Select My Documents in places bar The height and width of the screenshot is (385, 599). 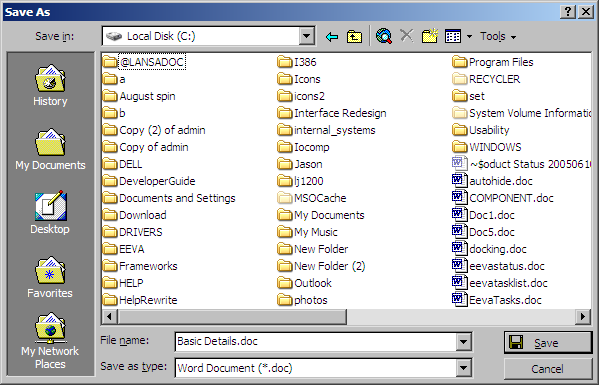click(x=50, y=150)
